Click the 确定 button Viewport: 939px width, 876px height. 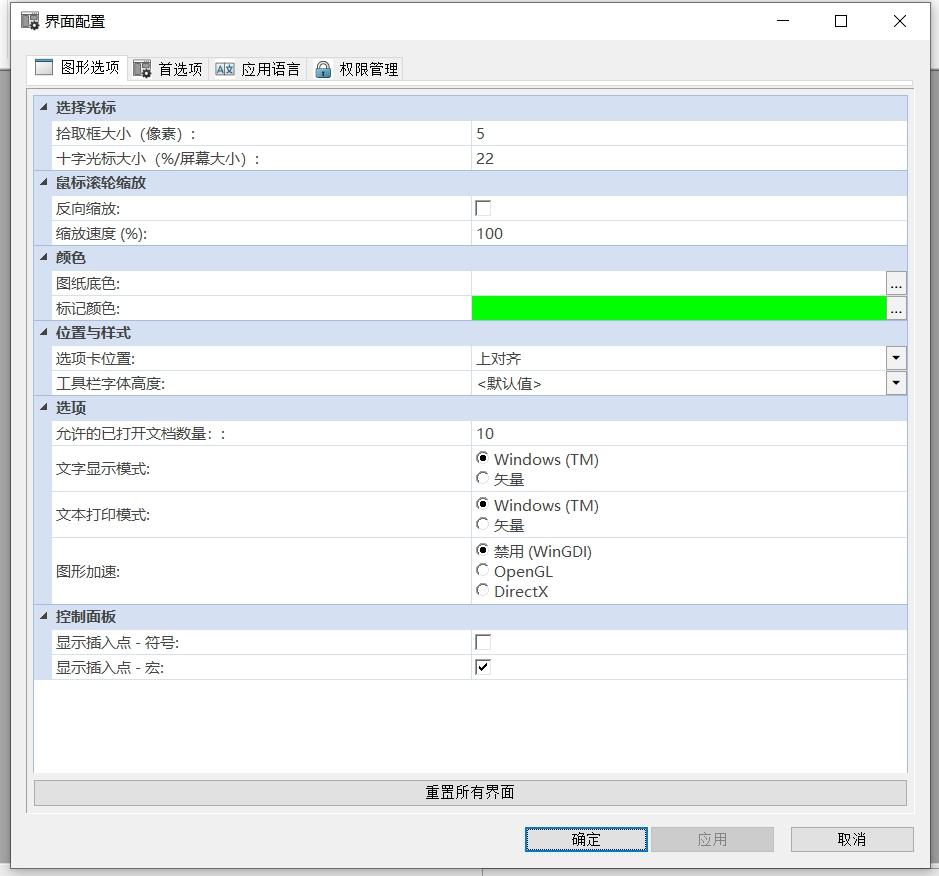(586, 839)
